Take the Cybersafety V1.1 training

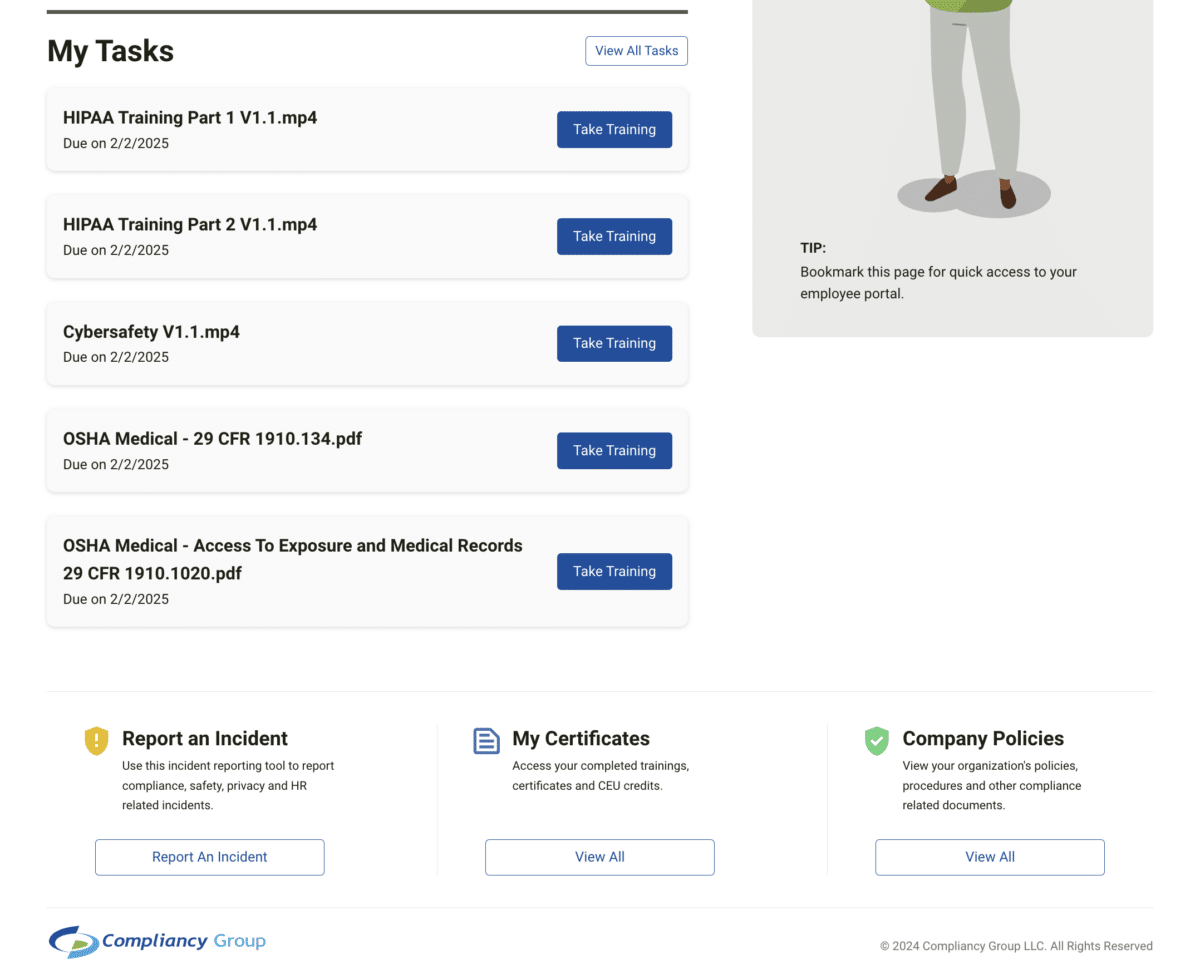(x=614, y=343)
